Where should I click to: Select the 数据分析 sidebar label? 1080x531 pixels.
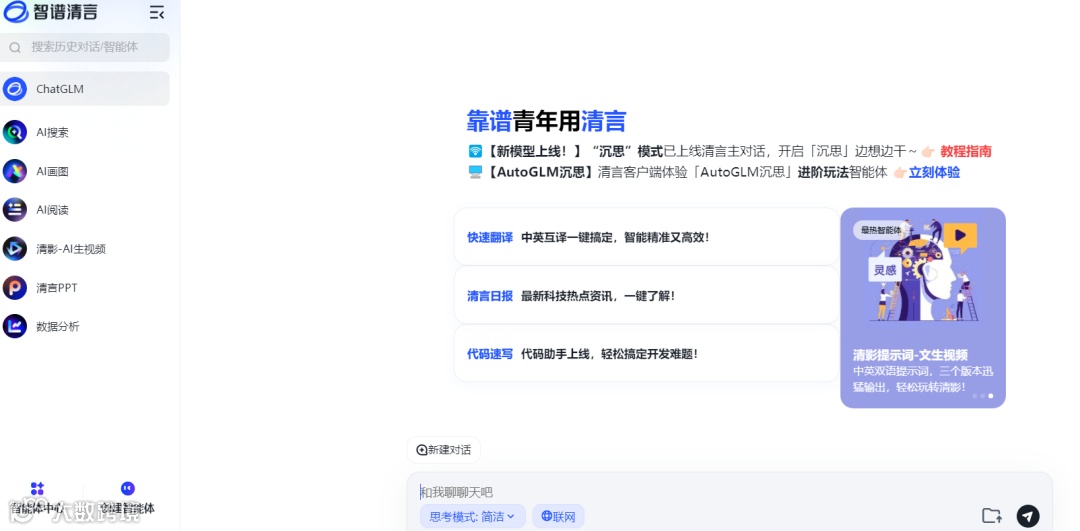(x=58, y=326)
